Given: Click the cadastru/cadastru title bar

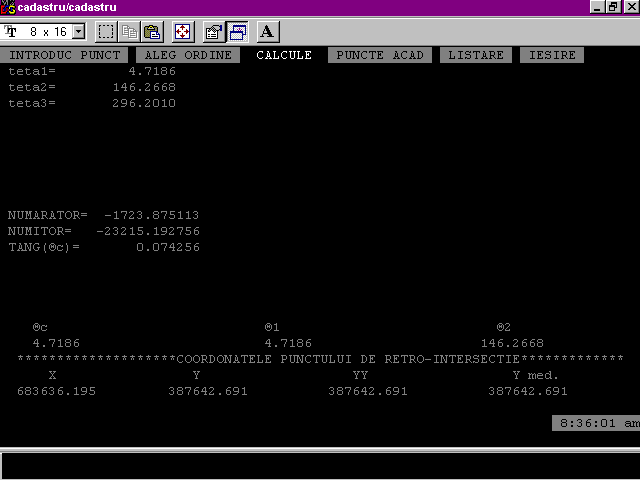Looking at the screenshot, I should (x=300, y=7).
